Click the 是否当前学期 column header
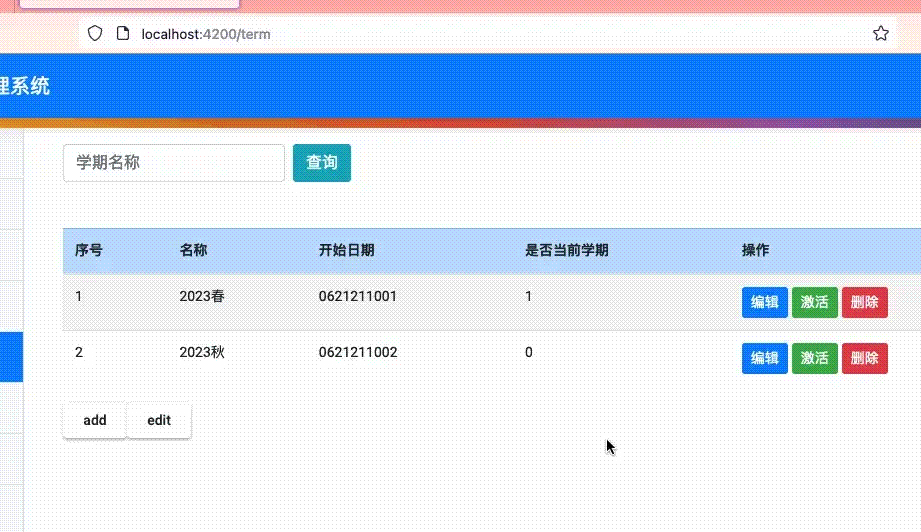Viewport: 921px width, 532px height. point(566,250)
